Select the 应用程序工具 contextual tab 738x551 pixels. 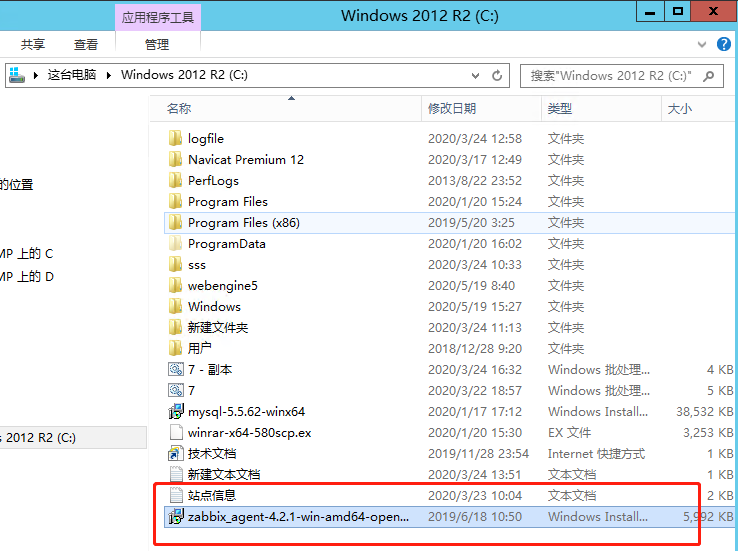pyautogui.click(x=158, y=18)
